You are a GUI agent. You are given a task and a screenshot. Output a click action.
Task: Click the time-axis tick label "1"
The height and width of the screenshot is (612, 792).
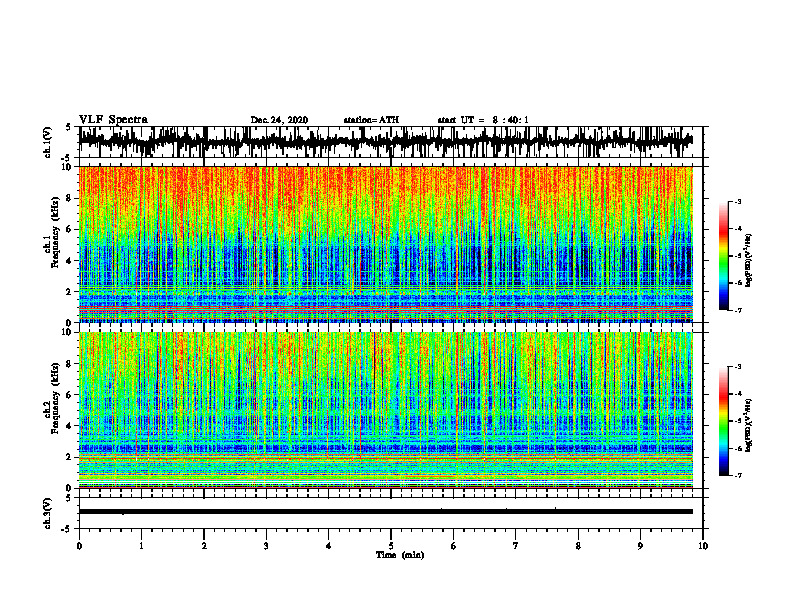click(141, 546)
